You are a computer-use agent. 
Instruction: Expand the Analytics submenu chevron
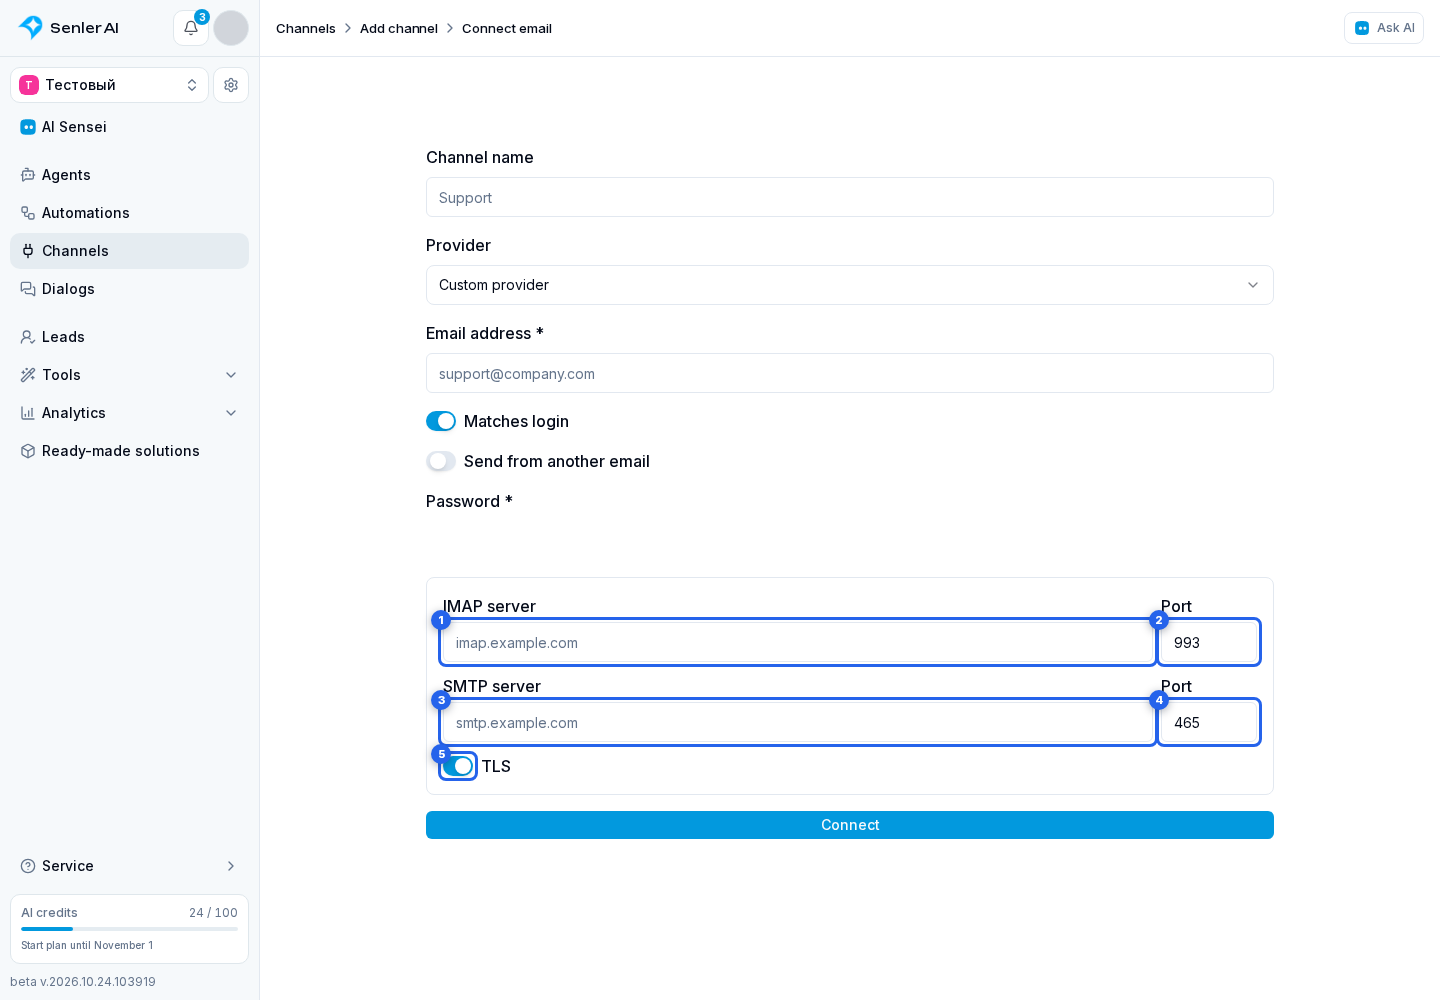pos(231,413)
